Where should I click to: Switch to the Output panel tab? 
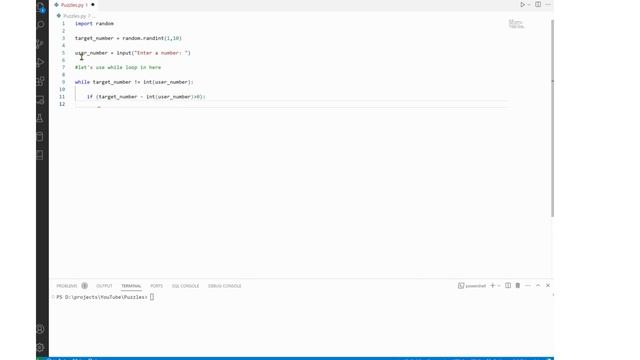[104, 286]
